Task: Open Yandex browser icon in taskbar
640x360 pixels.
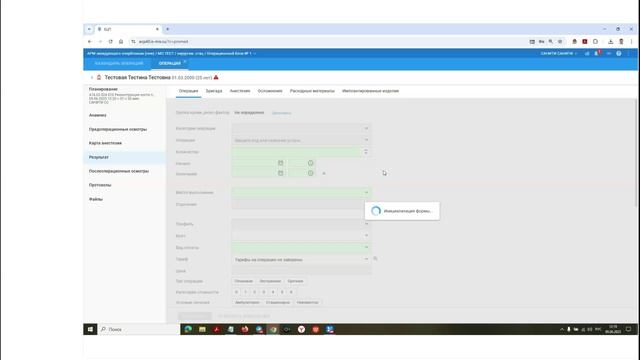Action: 301,329
